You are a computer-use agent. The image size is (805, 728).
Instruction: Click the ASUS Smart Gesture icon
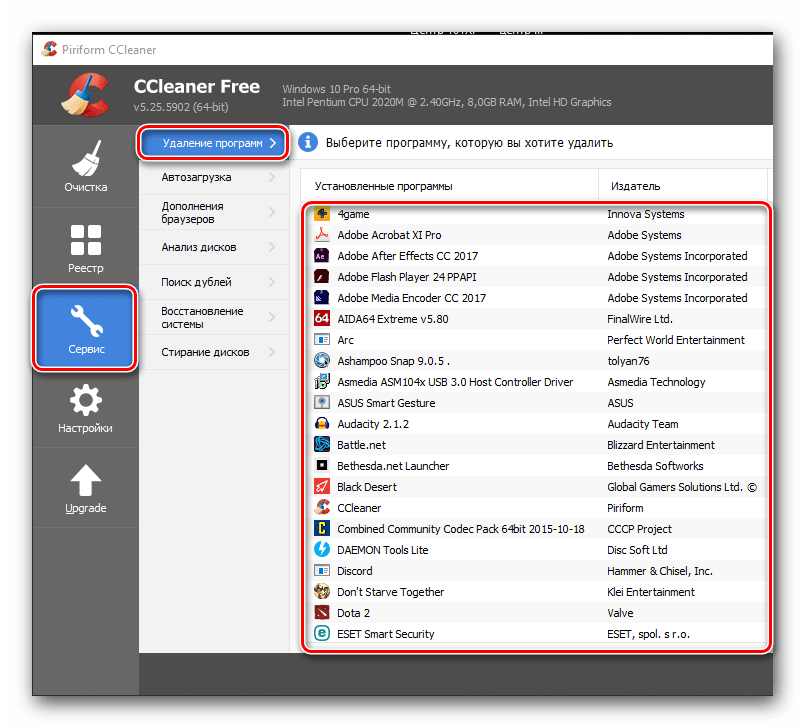click(322, 403)
